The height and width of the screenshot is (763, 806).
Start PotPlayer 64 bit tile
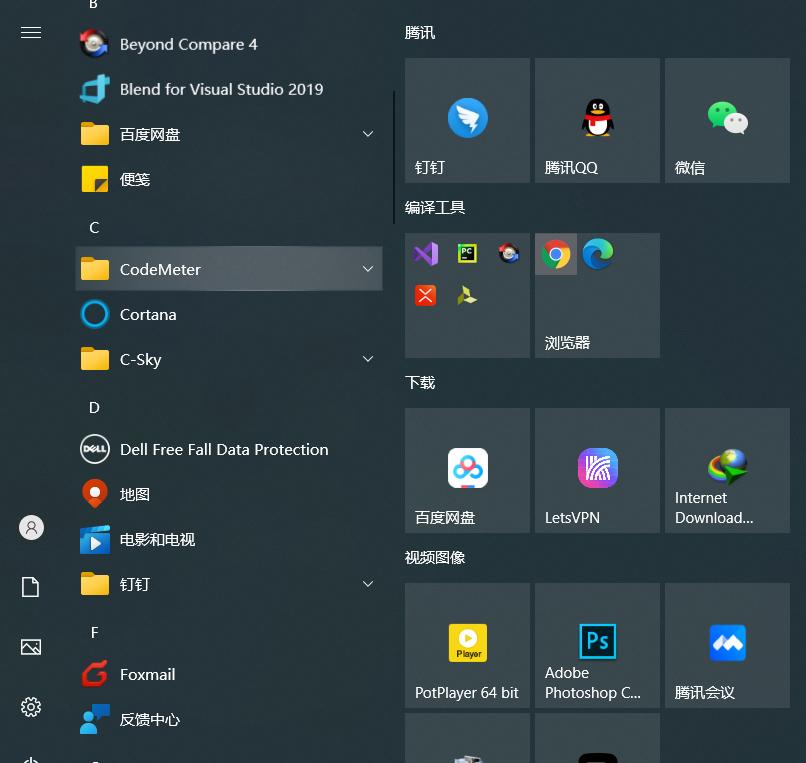pyautogui.click(x=467, y=645)
